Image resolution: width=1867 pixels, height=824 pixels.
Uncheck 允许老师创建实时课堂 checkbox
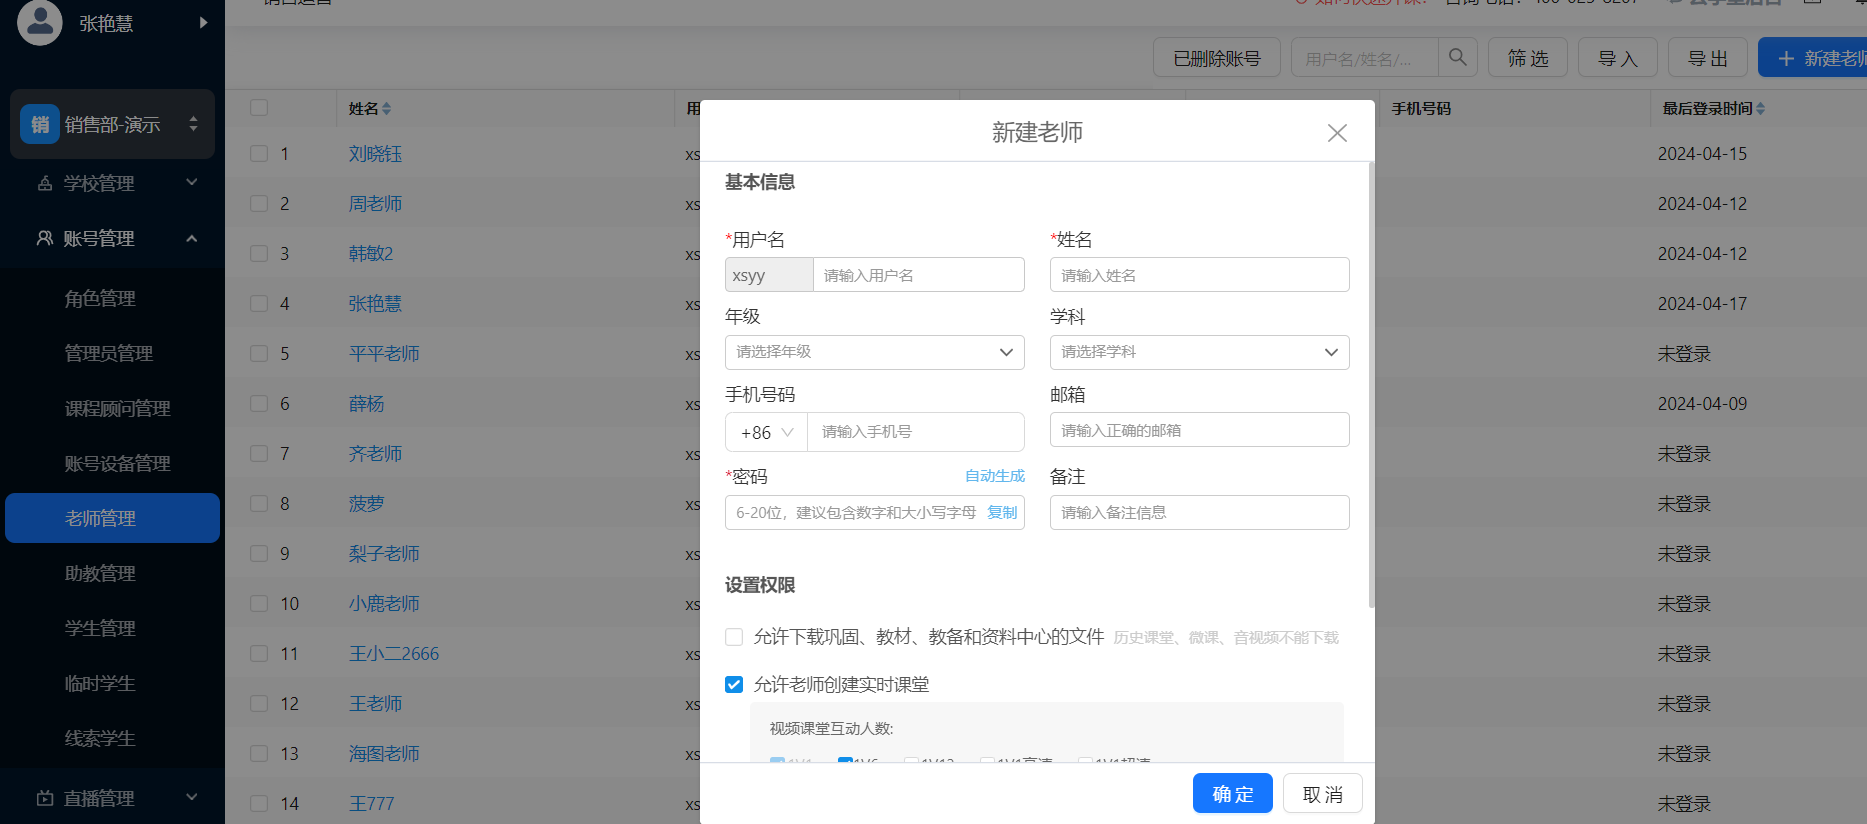pyautogui.click(x=734, y=685)
